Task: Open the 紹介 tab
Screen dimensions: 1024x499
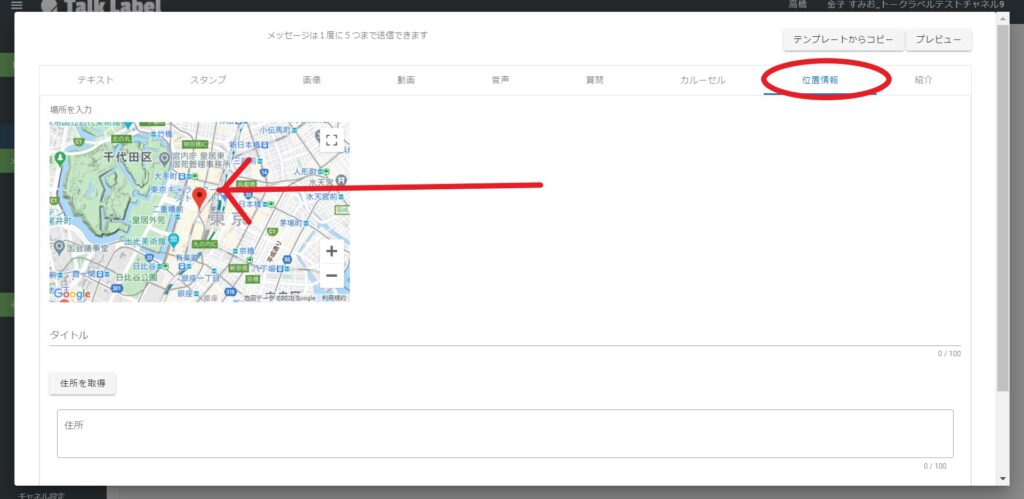Action: point(923,80)
